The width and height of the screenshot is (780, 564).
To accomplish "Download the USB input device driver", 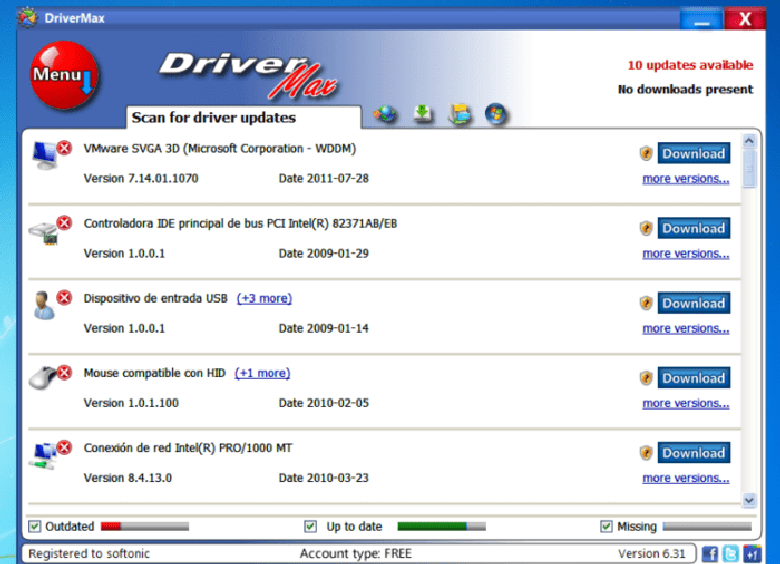I will coord(693,303).
